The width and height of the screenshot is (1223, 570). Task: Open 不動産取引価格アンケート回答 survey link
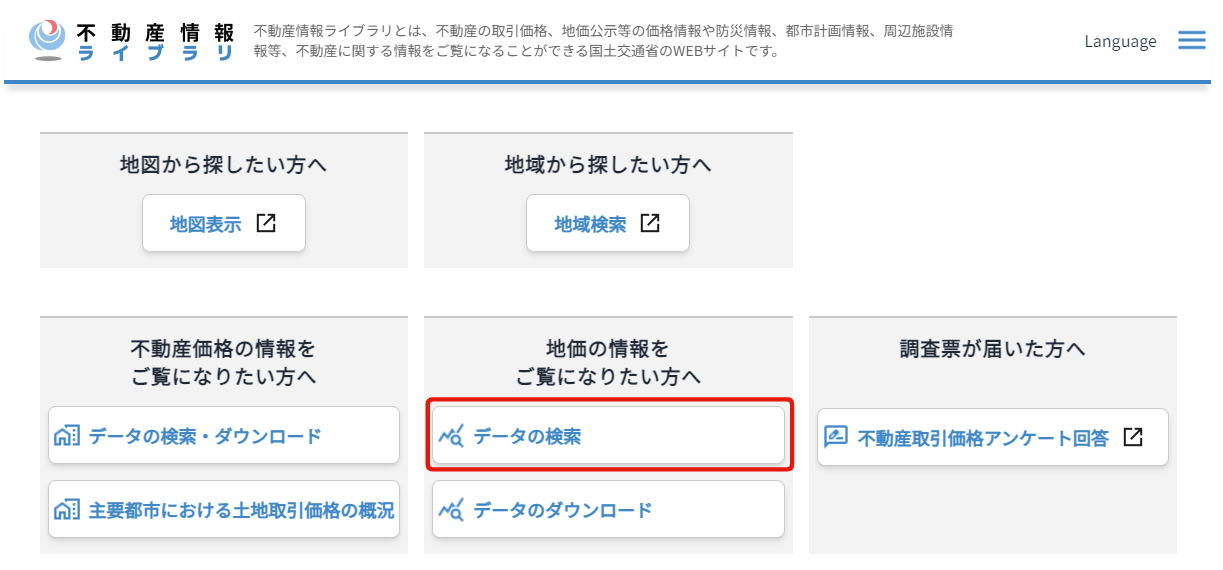993,437
